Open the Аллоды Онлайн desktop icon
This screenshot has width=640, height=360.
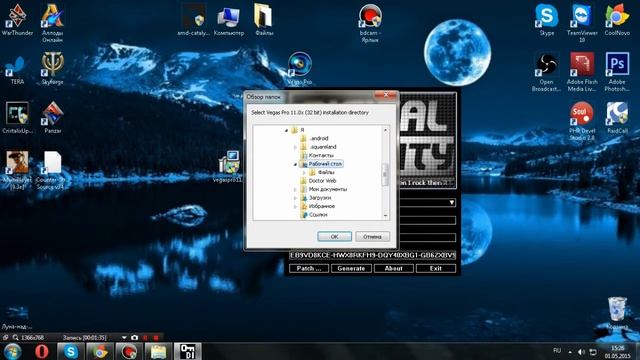52,23
